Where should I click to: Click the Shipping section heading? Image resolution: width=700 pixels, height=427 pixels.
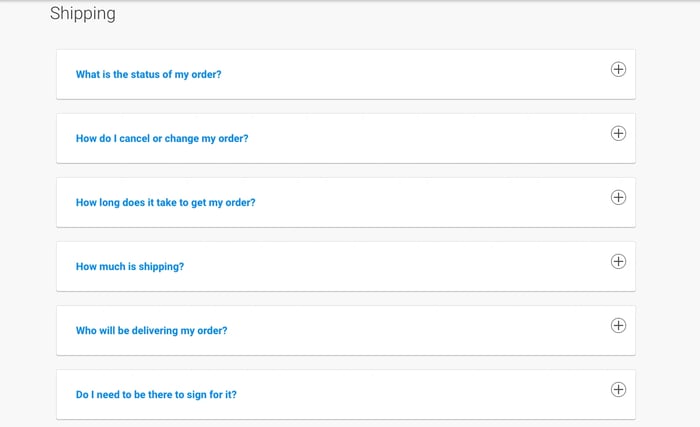click(x=83, y=14)
